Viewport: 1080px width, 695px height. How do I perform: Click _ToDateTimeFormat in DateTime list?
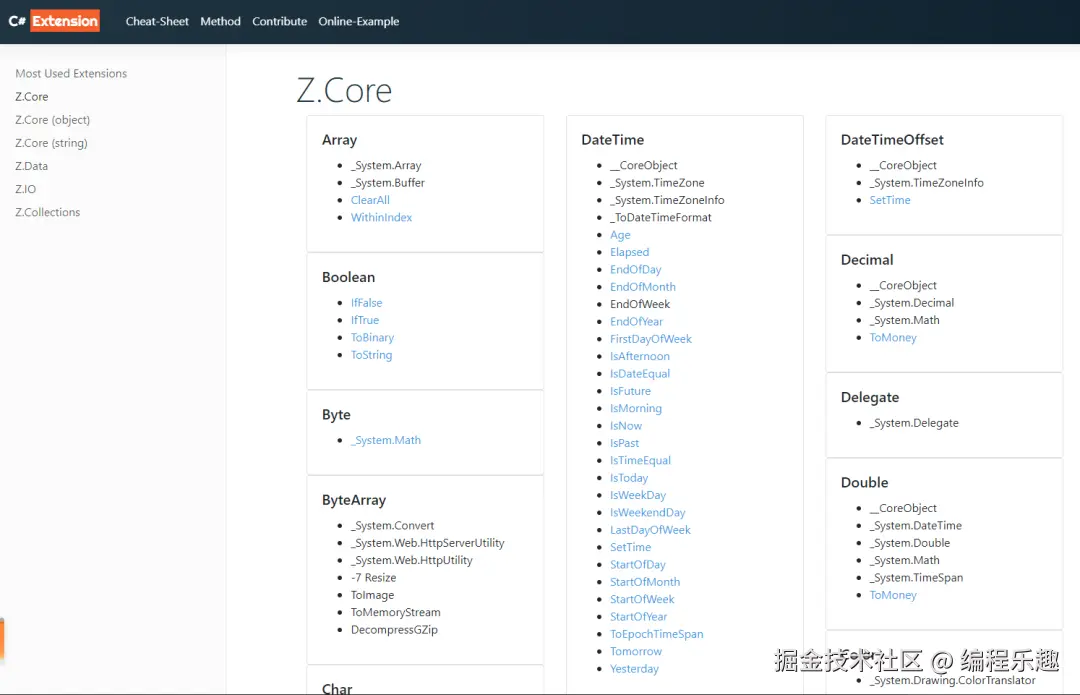[661, 218]
